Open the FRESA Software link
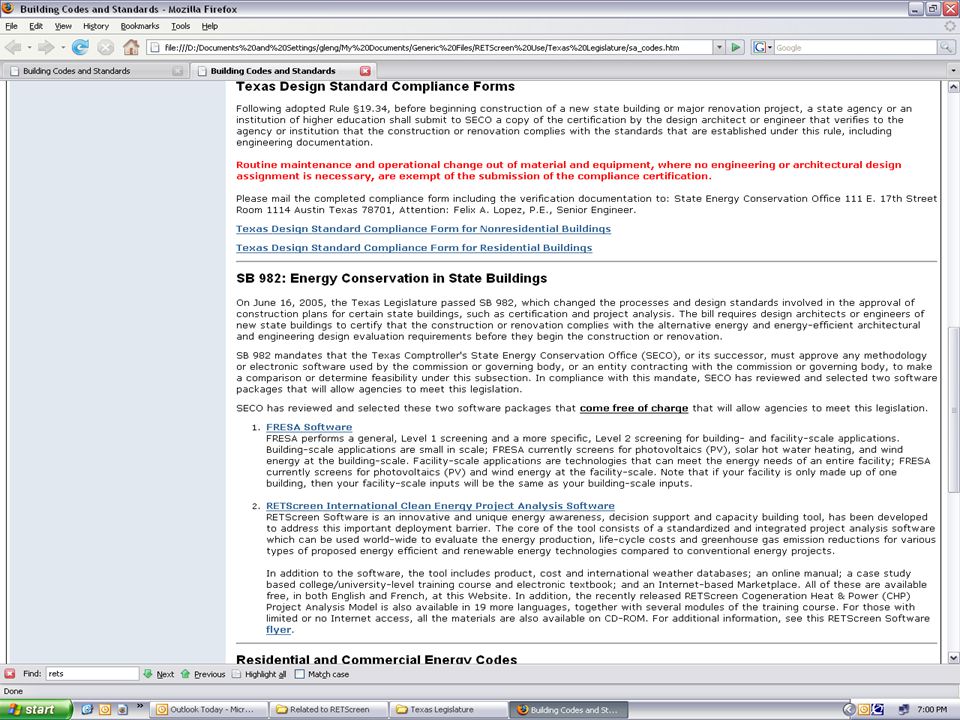 [x=309, y=427]
